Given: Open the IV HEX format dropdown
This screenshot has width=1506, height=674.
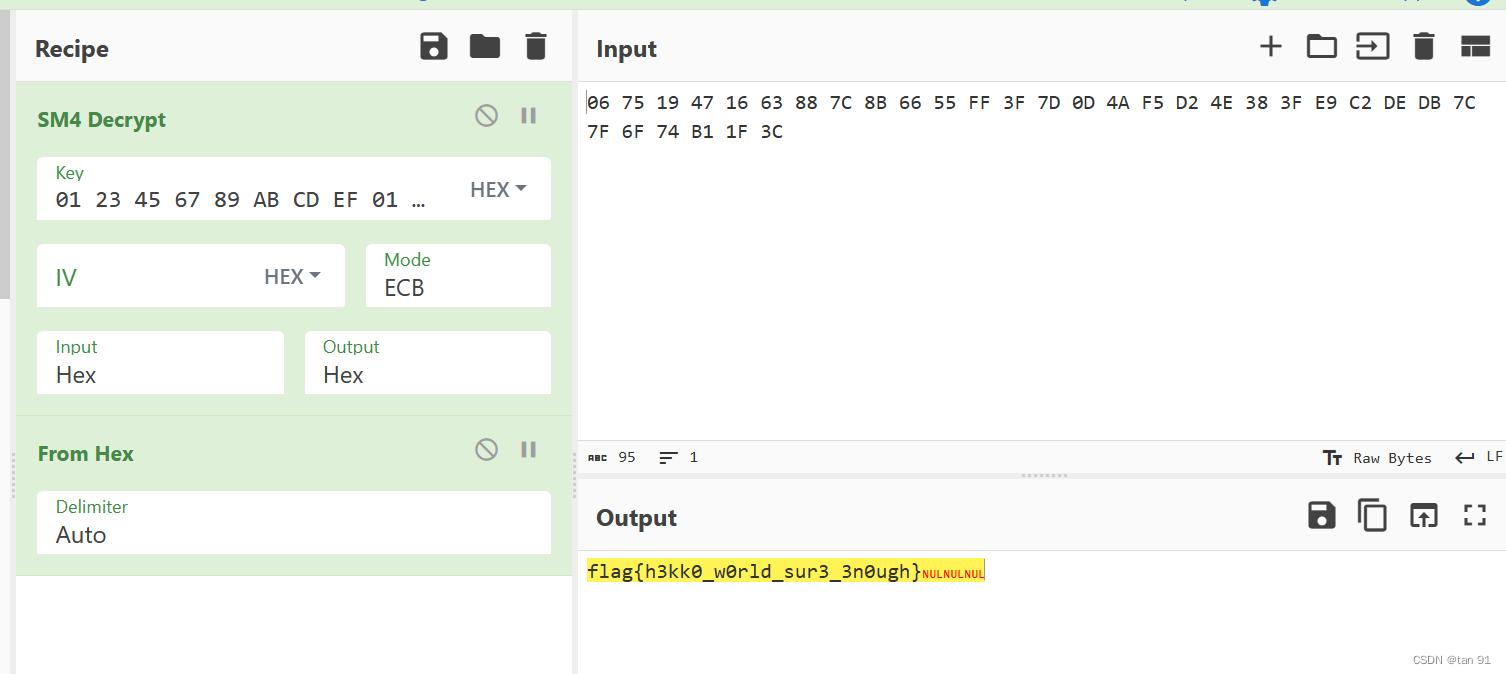Looking at the screenshot, I should pyautogui.click(x=292, y=276).
